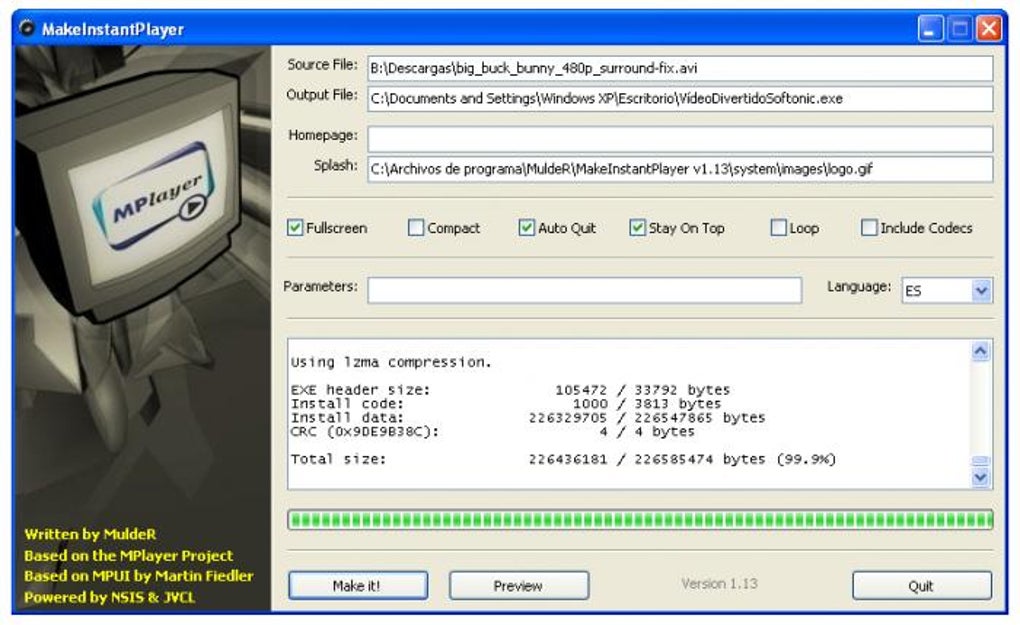Image resolution: width=1020 pixels, height=625 pixels.
Task: Click 'Based on MPUI by Martin Fiedler' text
Action: (x=139, y=576)
